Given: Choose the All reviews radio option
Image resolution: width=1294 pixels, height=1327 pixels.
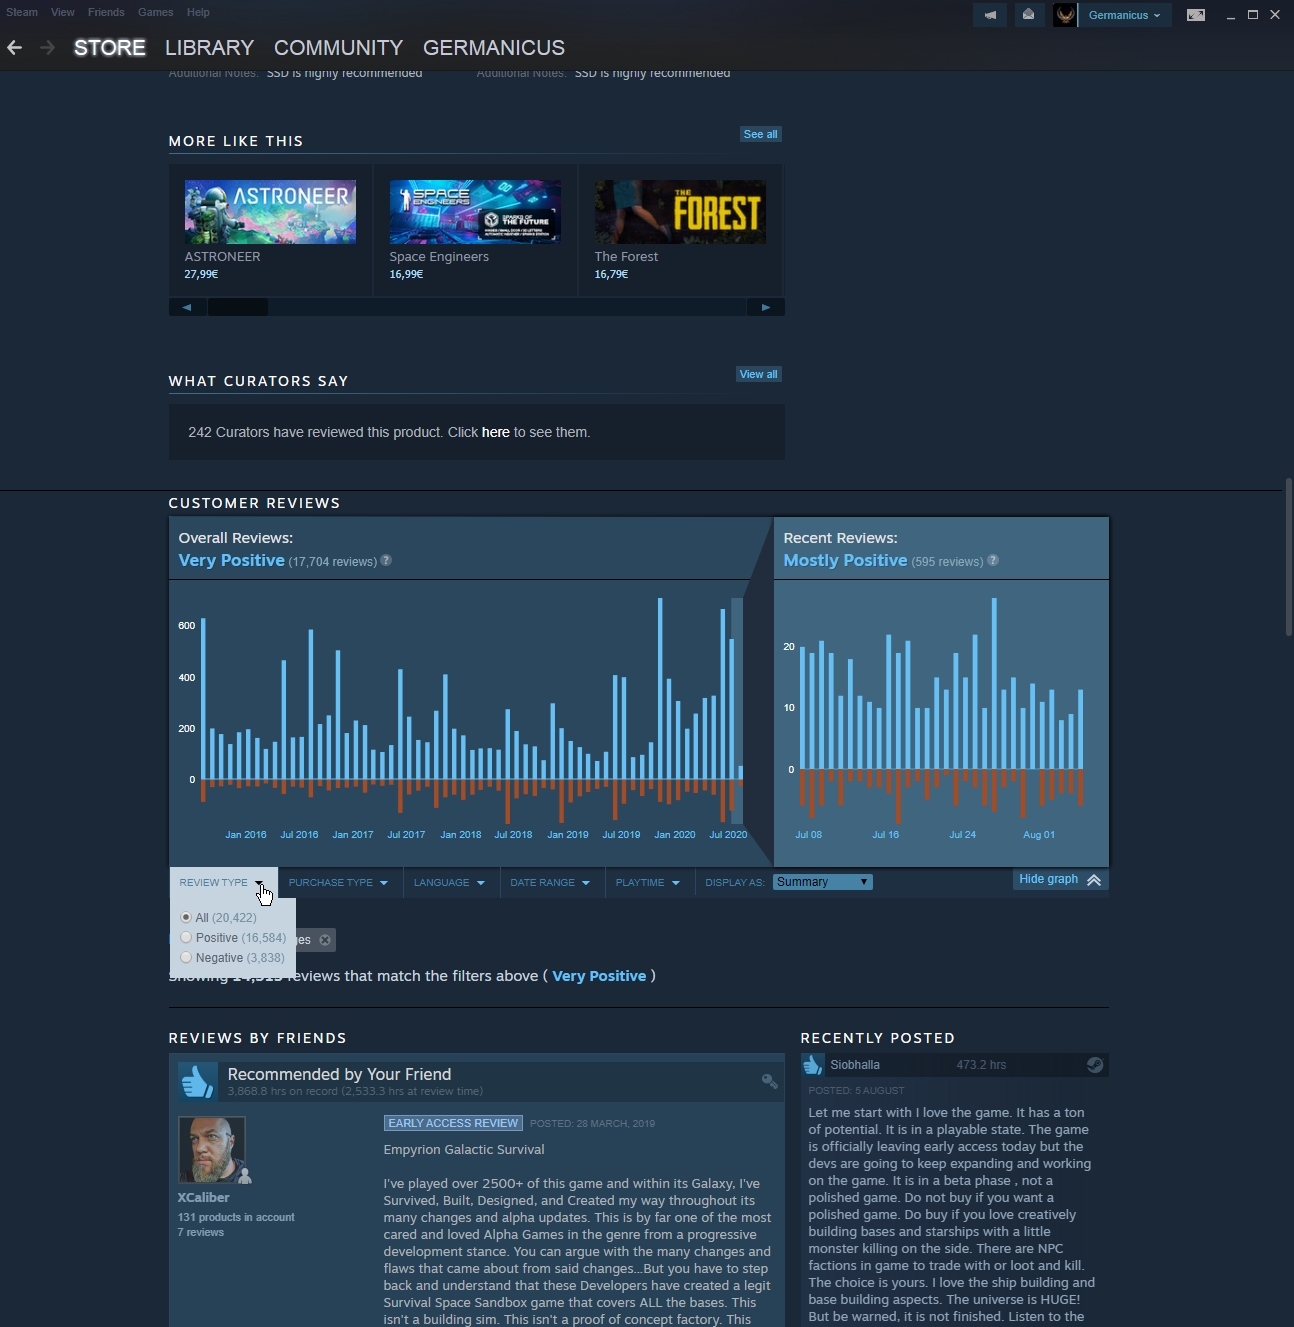Looking at the screenshot, I should tap(186, 918).
